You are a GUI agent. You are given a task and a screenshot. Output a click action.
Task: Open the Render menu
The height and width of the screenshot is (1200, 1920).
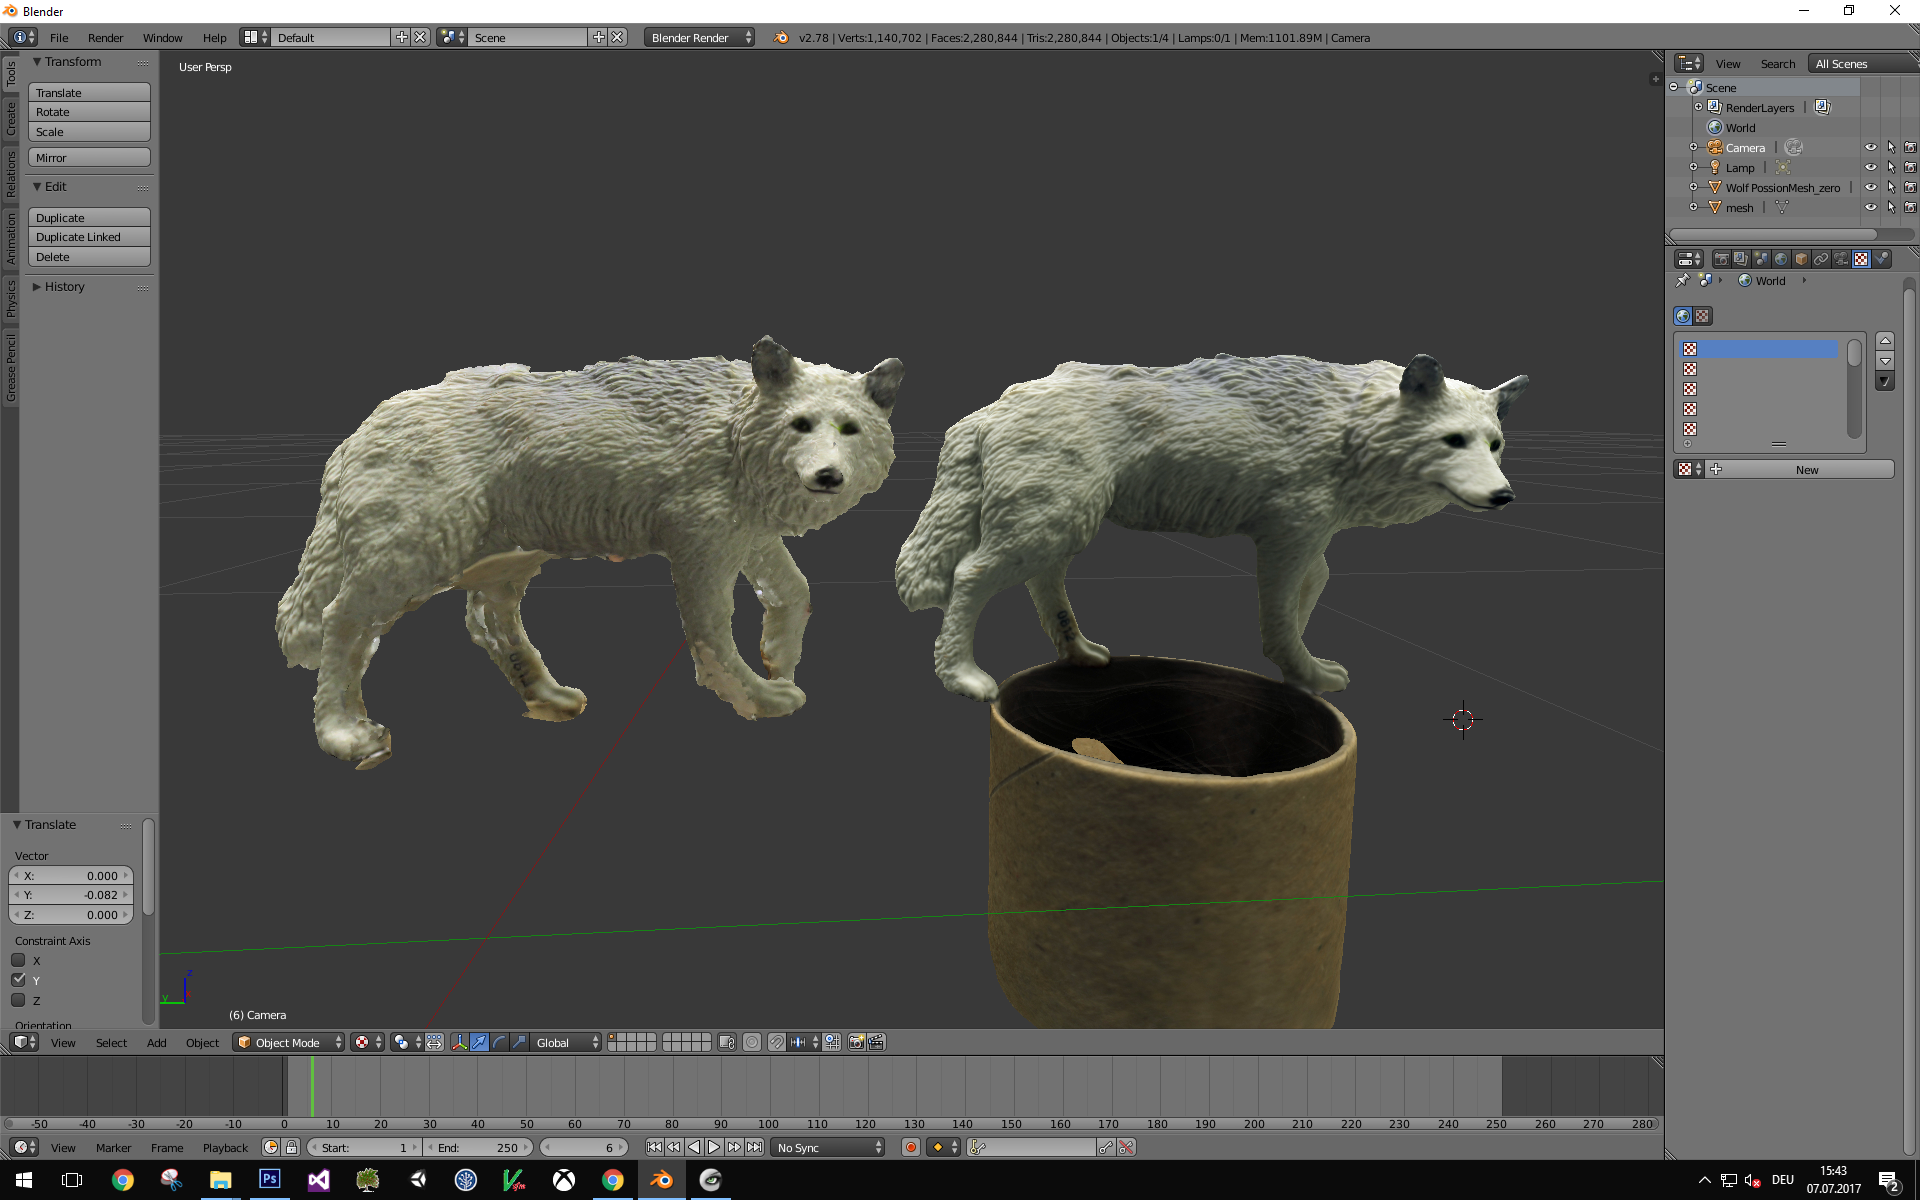click(x=105, y=37)
